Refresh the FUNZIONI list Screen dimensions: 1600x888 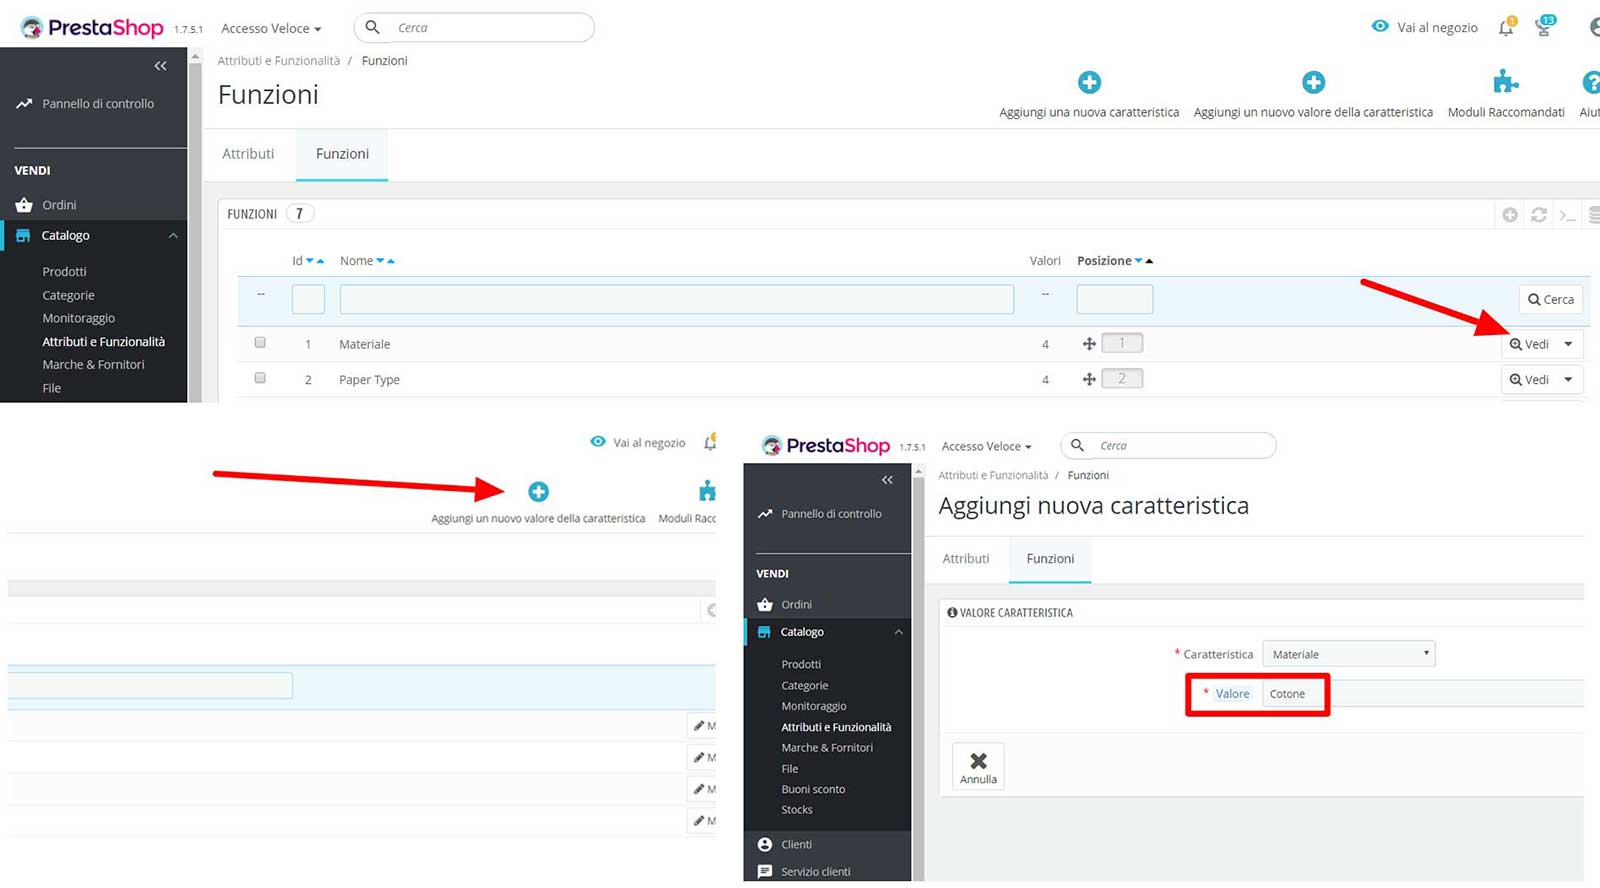[1539, 215]
